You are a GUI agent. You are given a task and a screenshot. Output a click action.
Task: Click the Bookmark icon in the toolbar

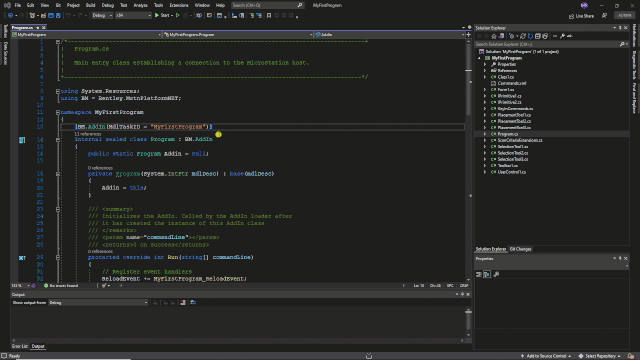tap(269, 16)
